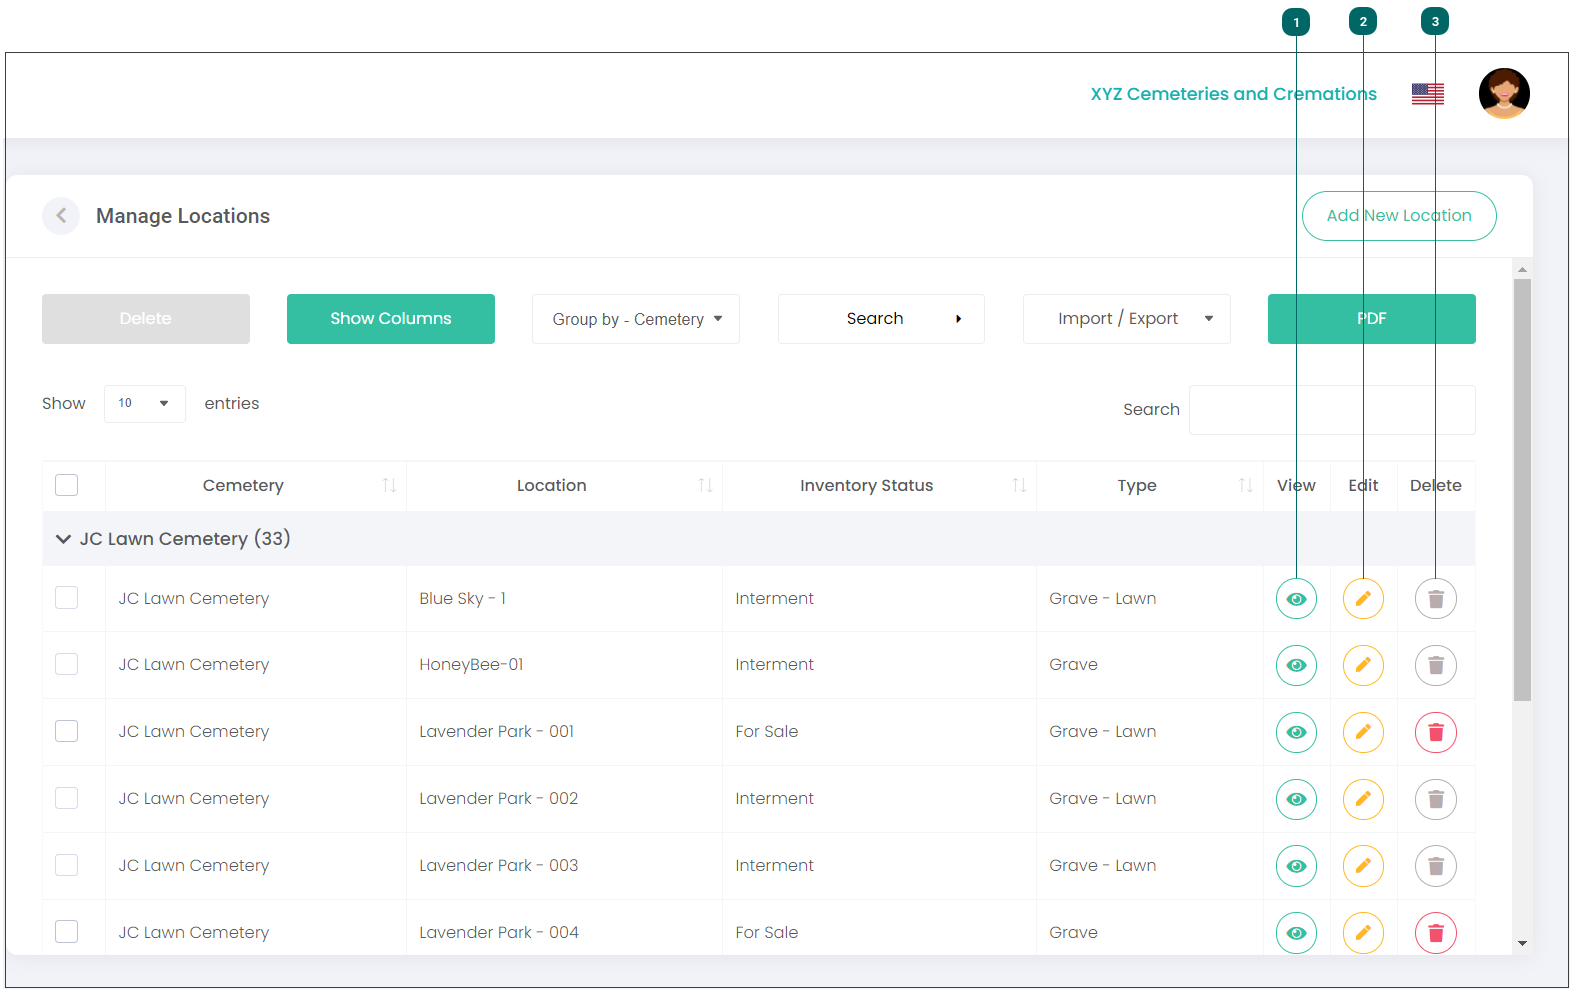View the HoneyBee-01 location
This screenshot has height=992, width=1573.
click(x=1296, y=665)
